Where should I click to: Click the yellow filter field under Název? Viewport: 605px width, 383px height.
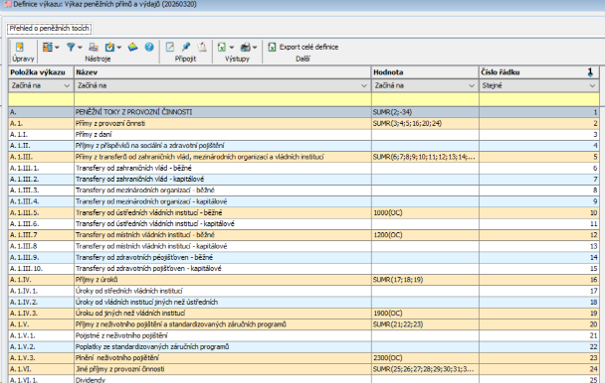pos(223,100)
